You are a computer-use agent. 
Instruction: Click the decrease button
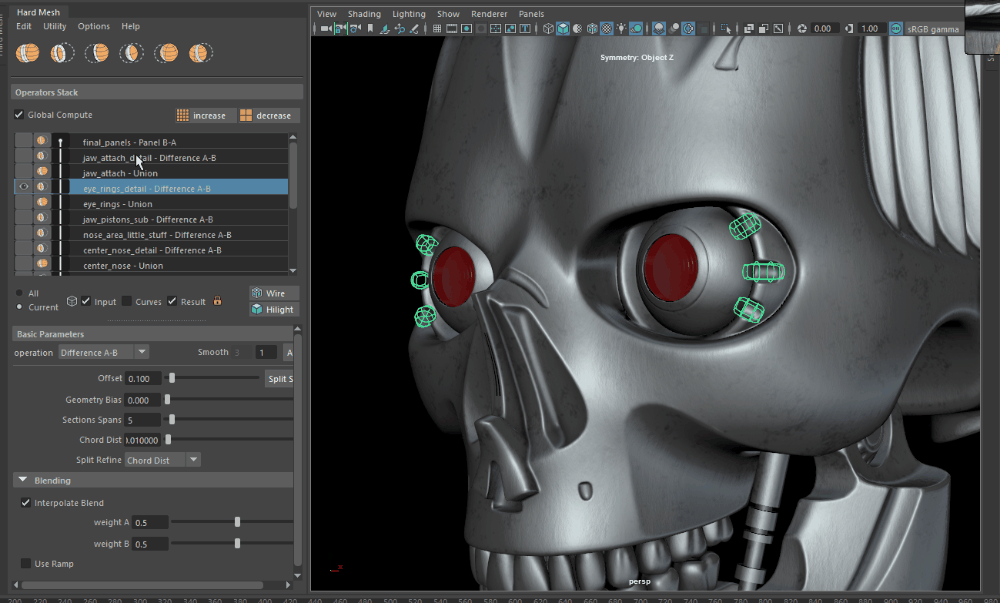pos(267,115)
